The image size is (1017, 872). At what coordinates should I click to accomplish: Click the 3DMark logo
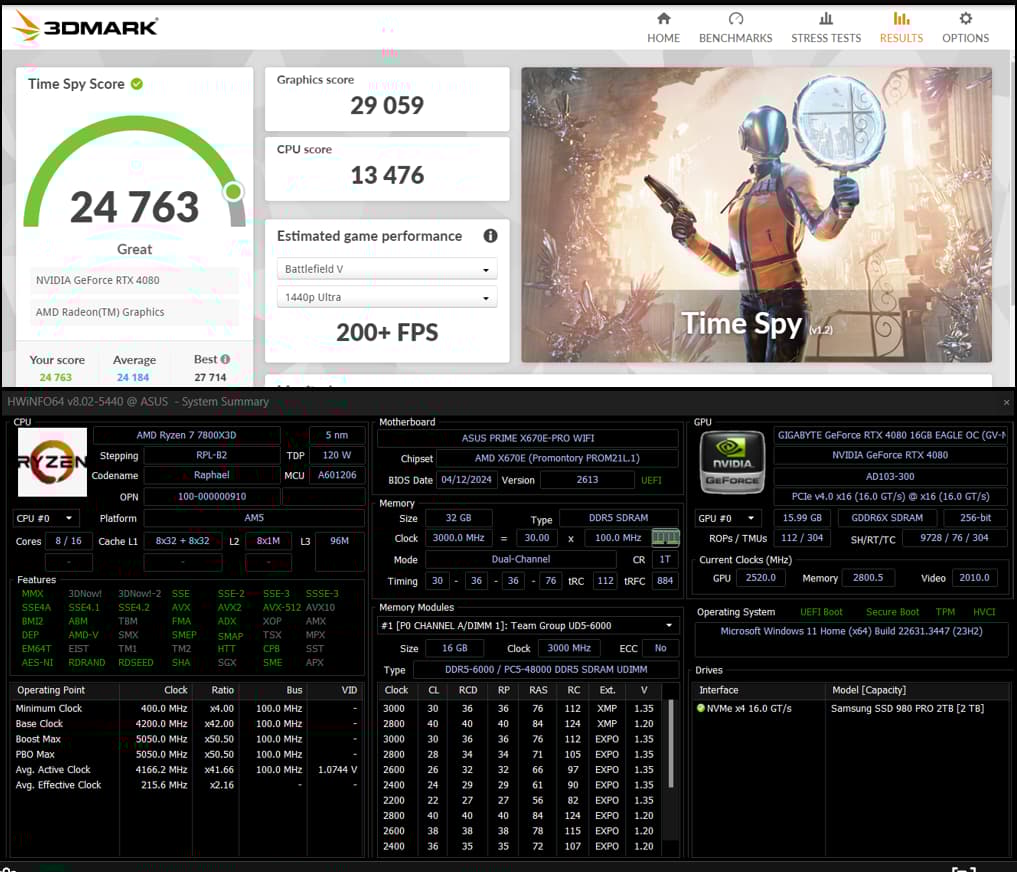point(85,27)
